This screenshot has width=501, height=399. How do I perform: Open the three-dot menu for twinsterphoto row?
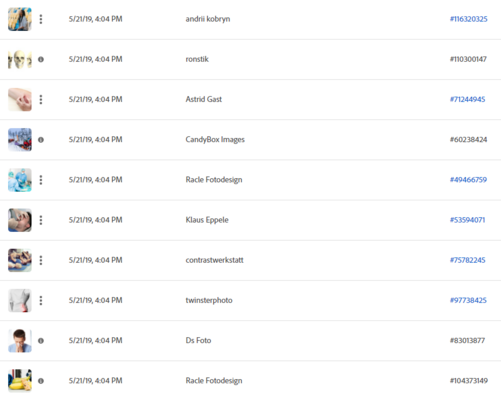41,300
